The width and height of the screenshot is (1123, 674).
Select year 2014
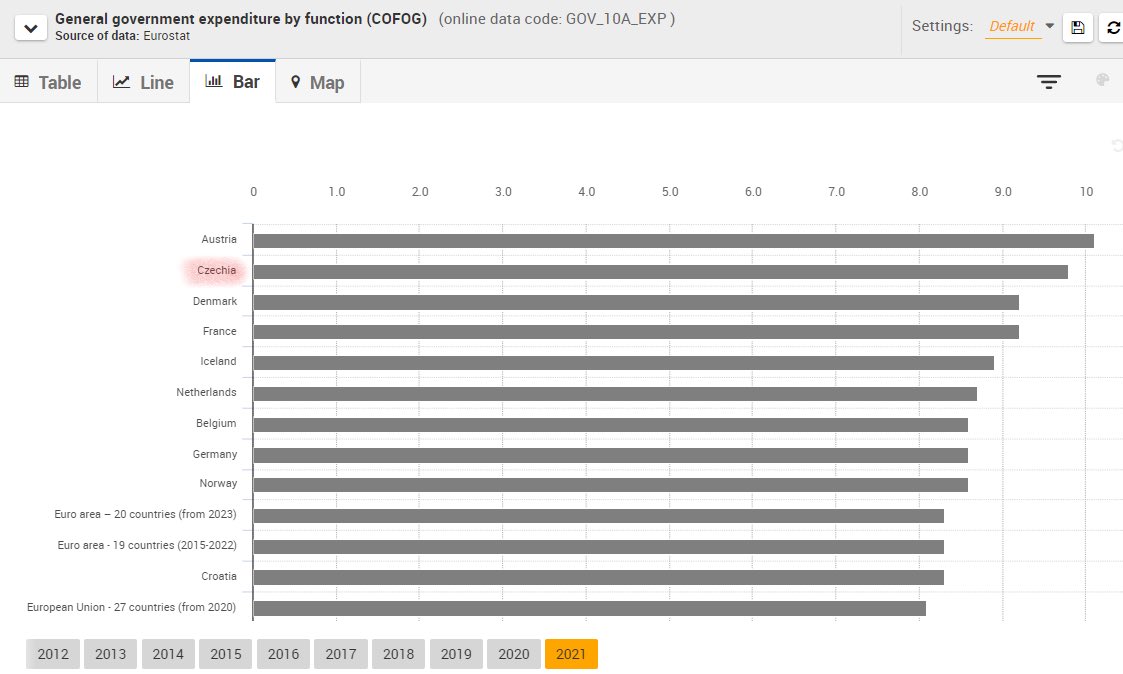[x=168, y=654]
